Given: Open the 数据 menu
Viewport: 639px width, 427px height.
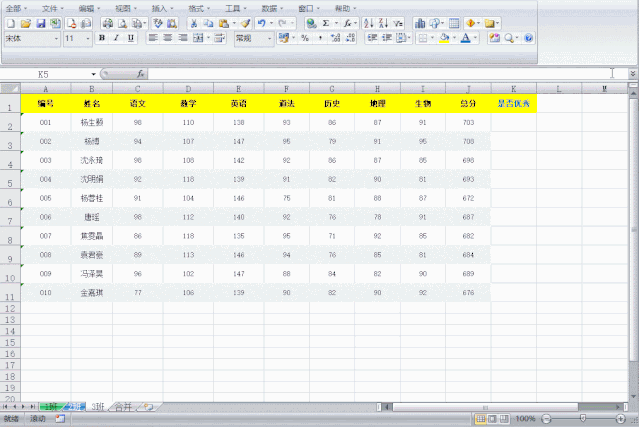Looking at the screenshot, I should click(x=272, y=9).
